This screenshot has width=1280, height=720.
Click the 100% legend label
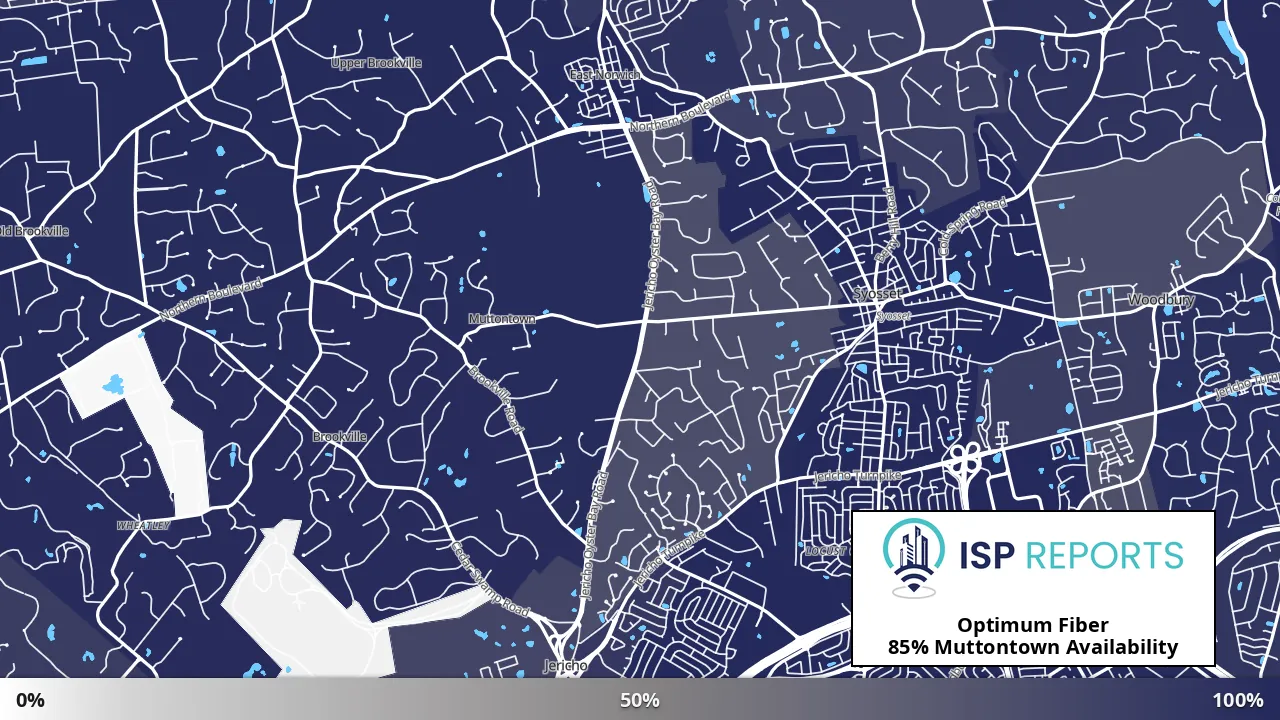pyautogui.click(x=1238, y=700)
